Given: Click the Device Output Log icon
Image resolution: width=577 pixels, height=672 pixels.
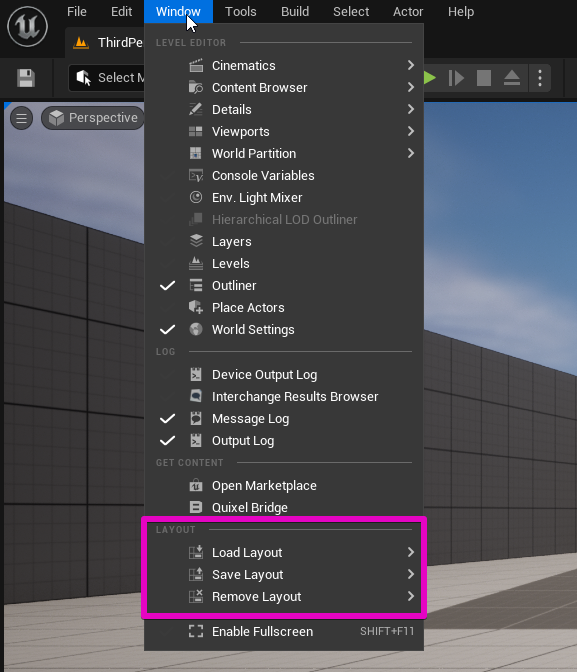Looking at the screenshot, I should coord(196,374).
